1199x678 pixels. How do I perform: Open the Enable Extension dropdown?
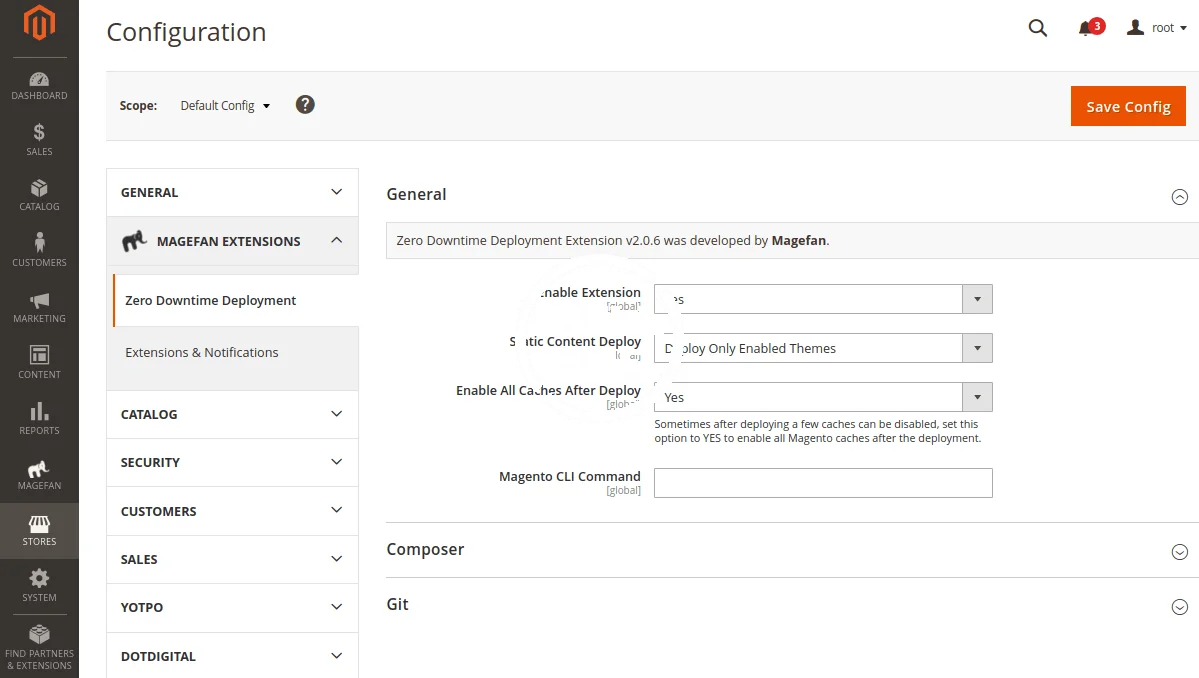tap(822, 299)
